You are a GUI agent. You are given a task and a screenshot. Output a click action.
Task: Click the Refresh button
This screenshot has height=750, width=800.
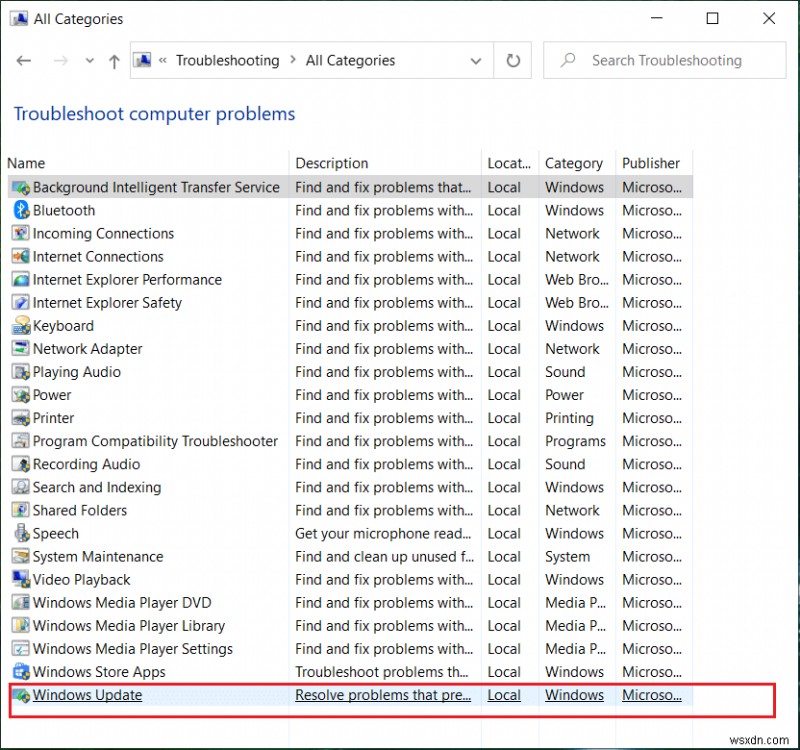pyautogui.click(x=513, y=60)
